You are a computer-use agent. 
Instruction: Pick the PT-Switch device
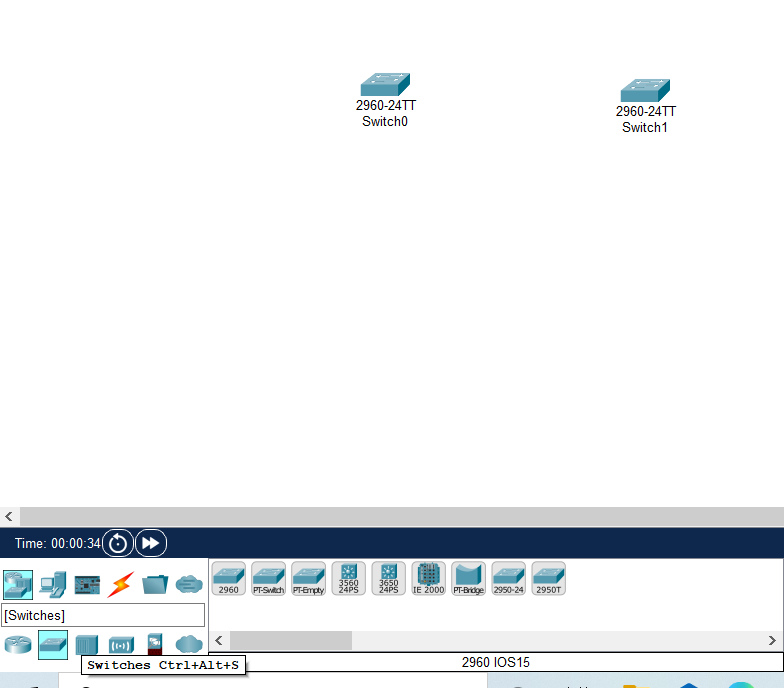click(268, 578)
